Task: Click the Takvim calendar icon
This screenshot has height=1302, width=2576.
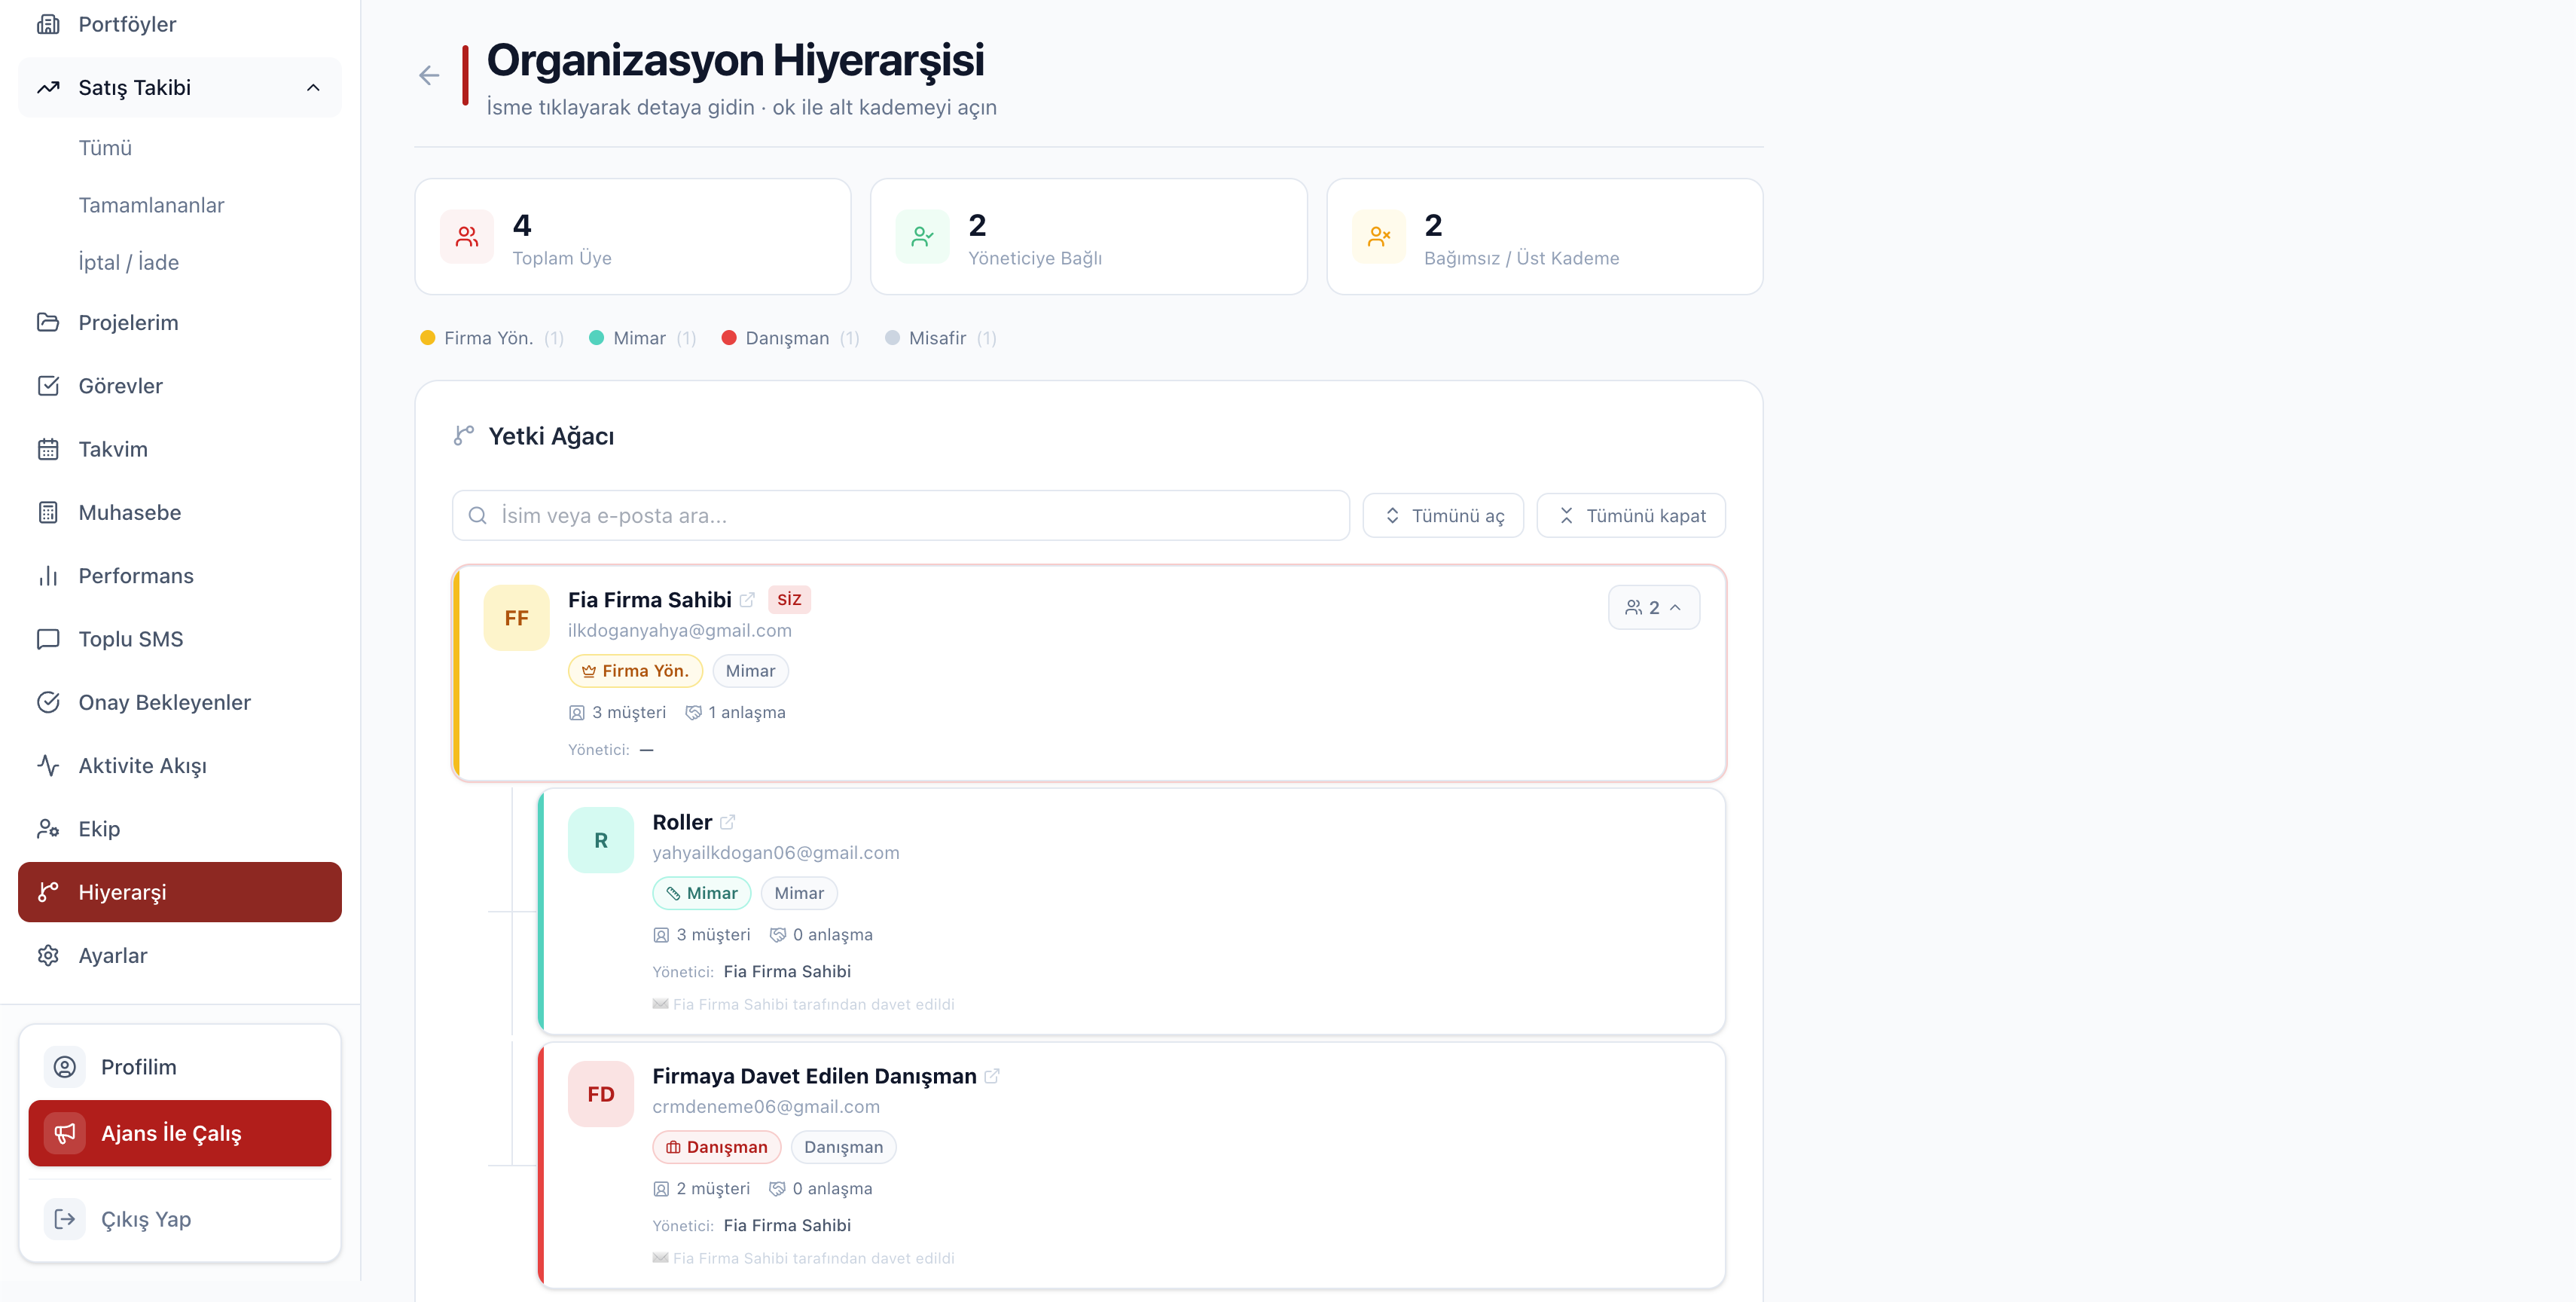Action: (48, 449)
